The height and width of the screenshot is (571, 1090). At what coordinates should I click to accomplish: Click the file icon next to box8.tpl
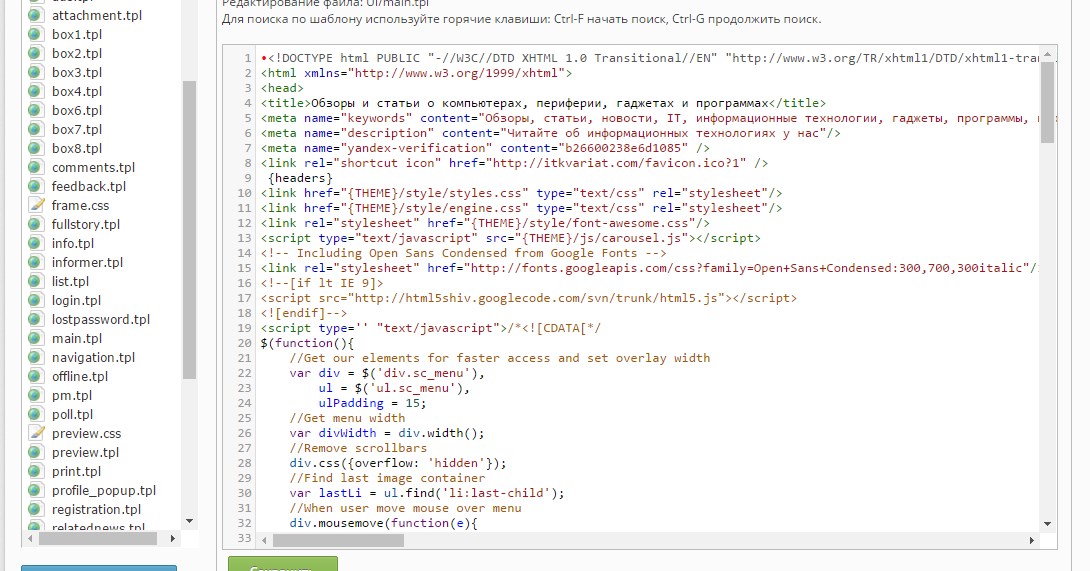coord(35,147)
